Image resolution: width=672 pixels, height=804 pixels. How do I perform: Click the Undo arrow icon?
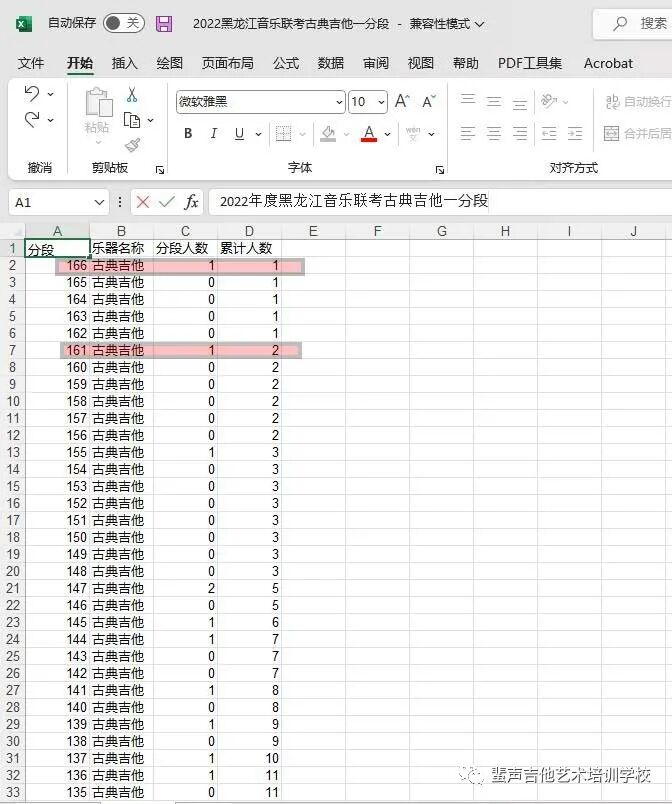32,93
